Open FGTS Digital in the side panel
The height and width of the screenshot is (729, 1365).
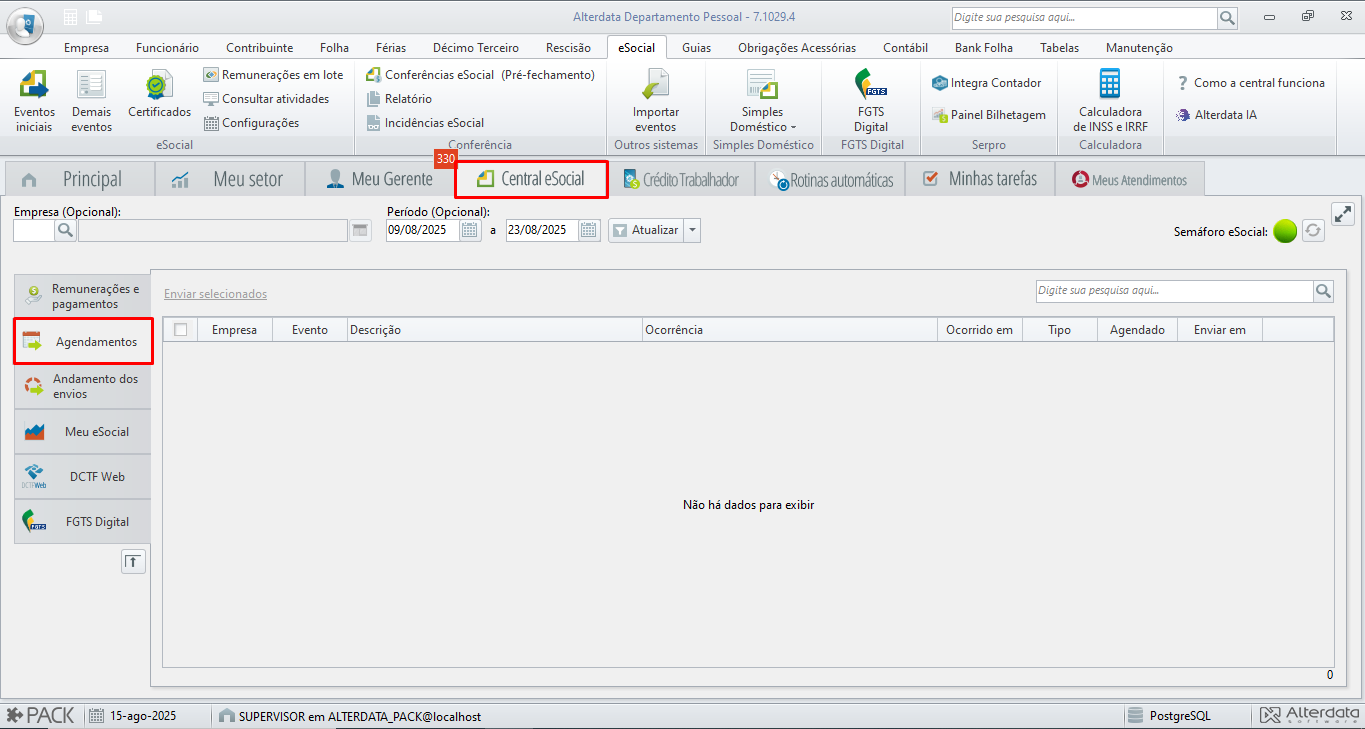[82, 522]
